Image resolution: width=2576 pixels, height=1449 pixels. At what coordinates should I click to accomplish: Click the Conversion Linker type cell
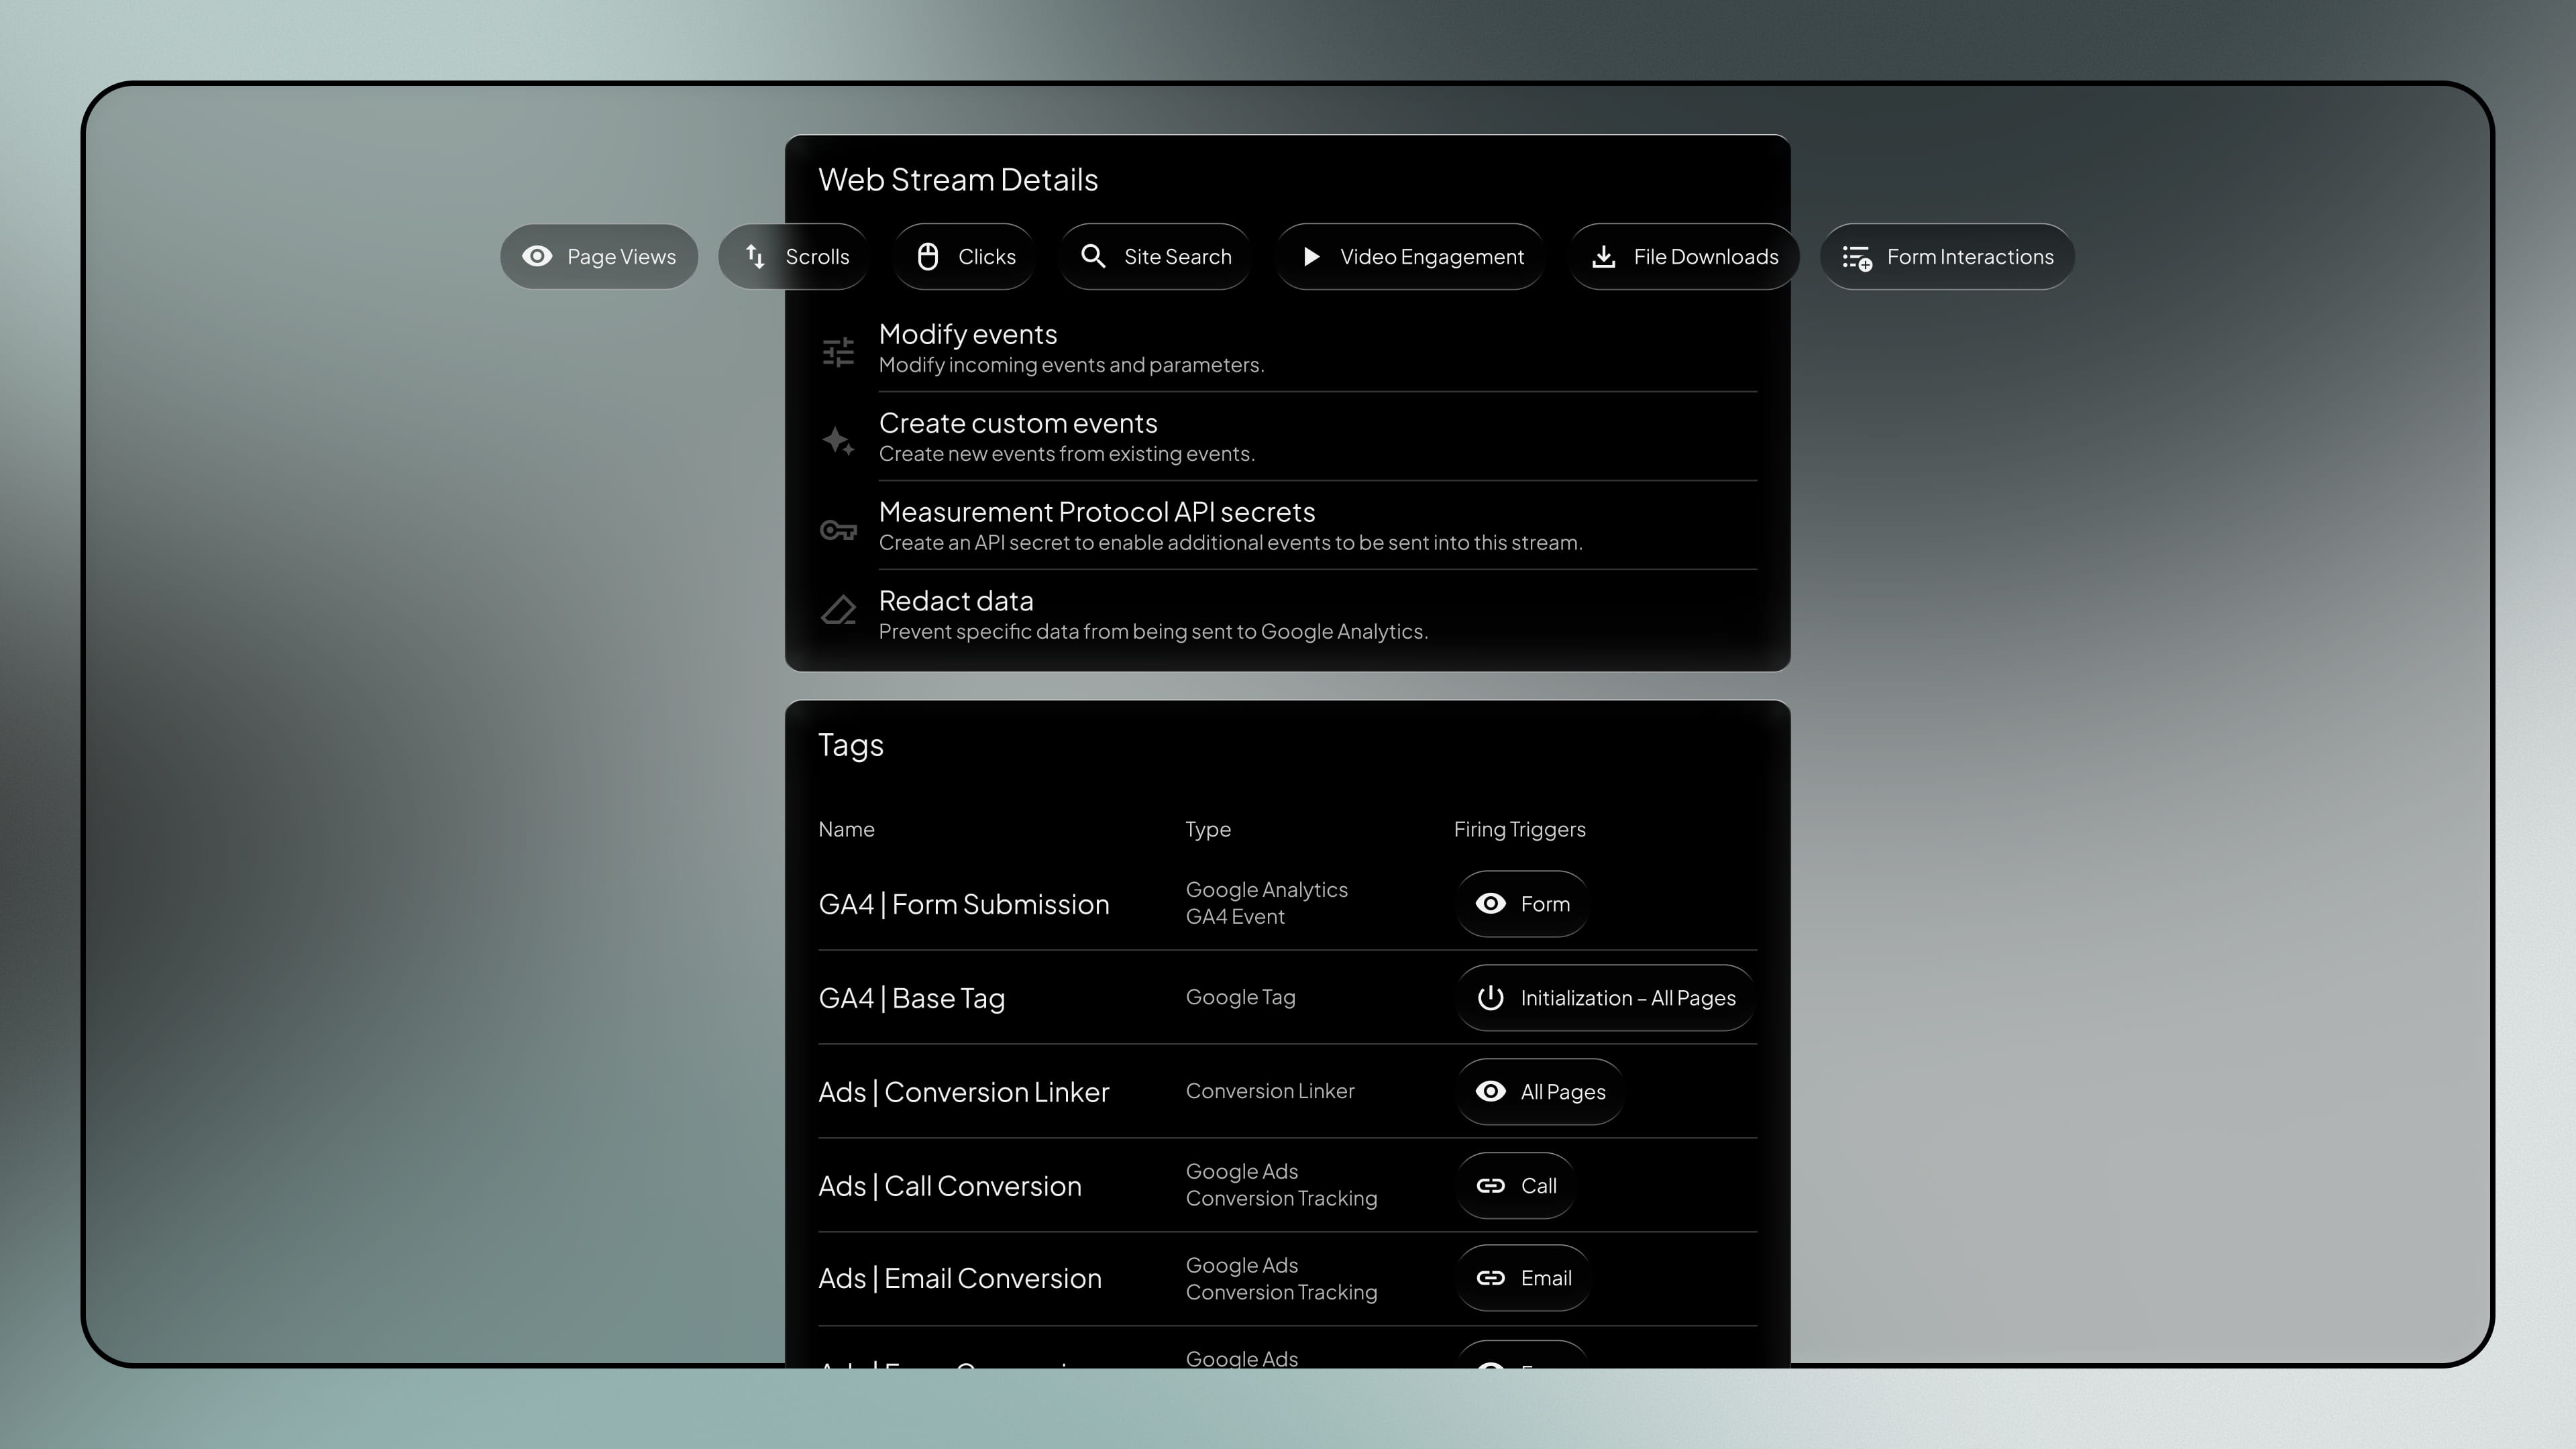tap(1270, 1091)
